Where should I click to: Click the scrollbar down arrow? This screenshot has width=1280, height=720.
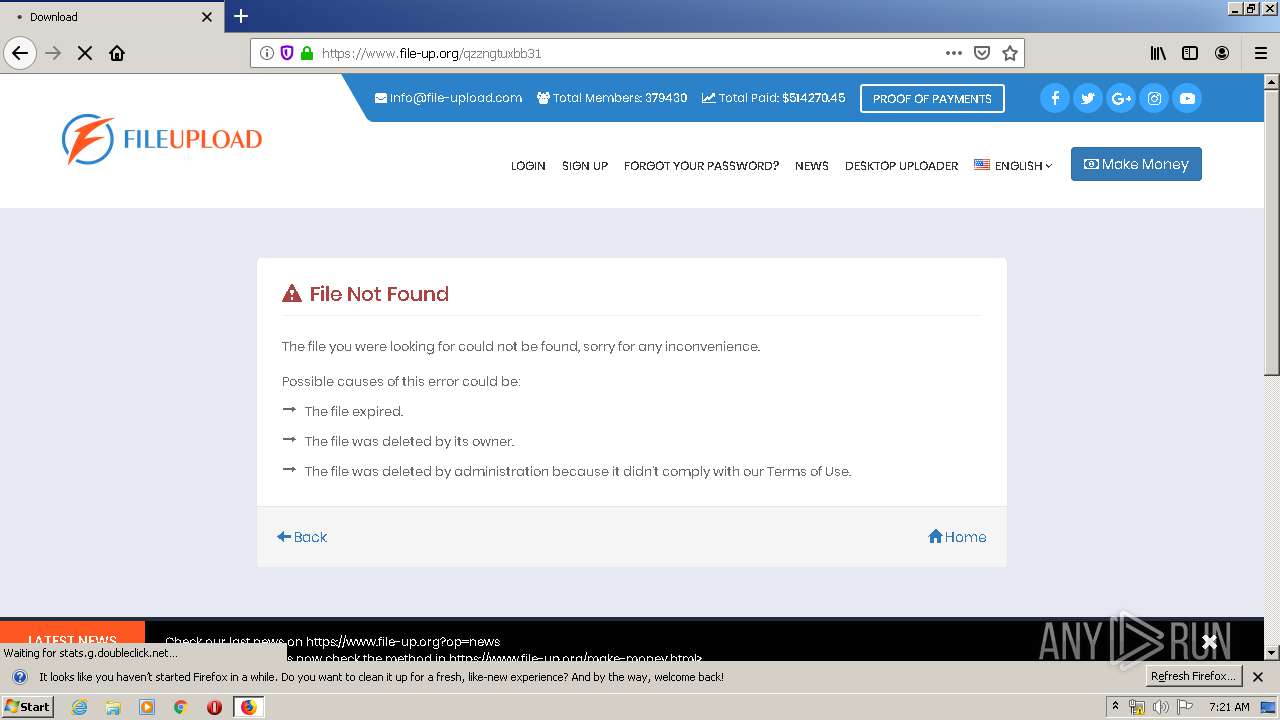(x=1271, y=653)
